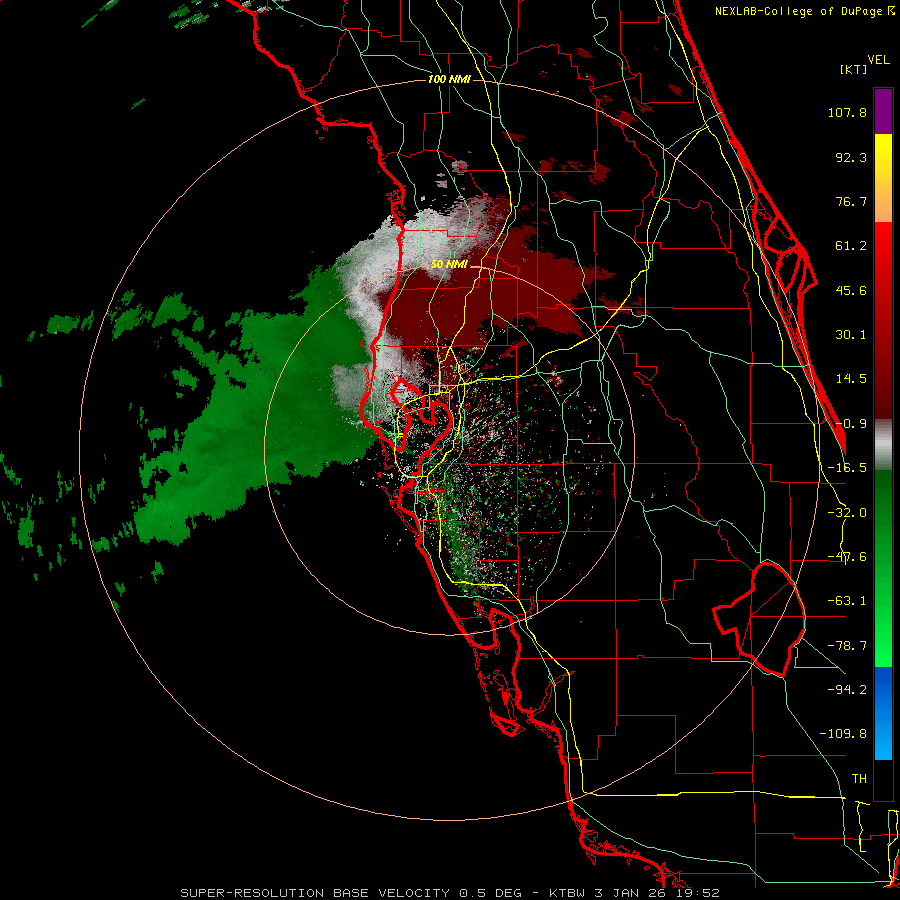Select the -47.6 velocity scale value

847,557
